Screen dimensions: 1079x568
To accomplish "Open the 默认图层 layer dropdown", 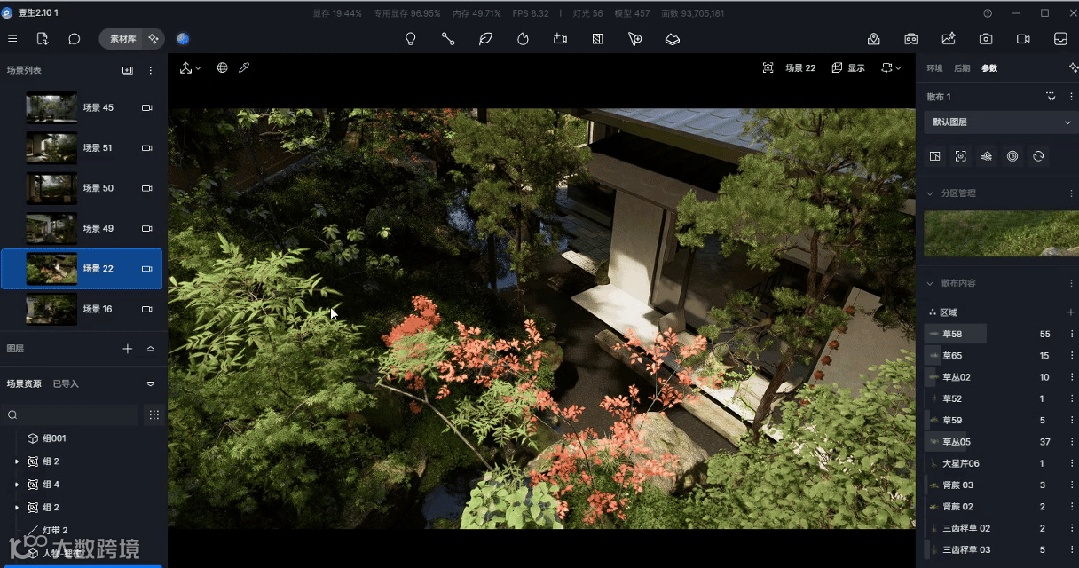I will (1001, 122).
